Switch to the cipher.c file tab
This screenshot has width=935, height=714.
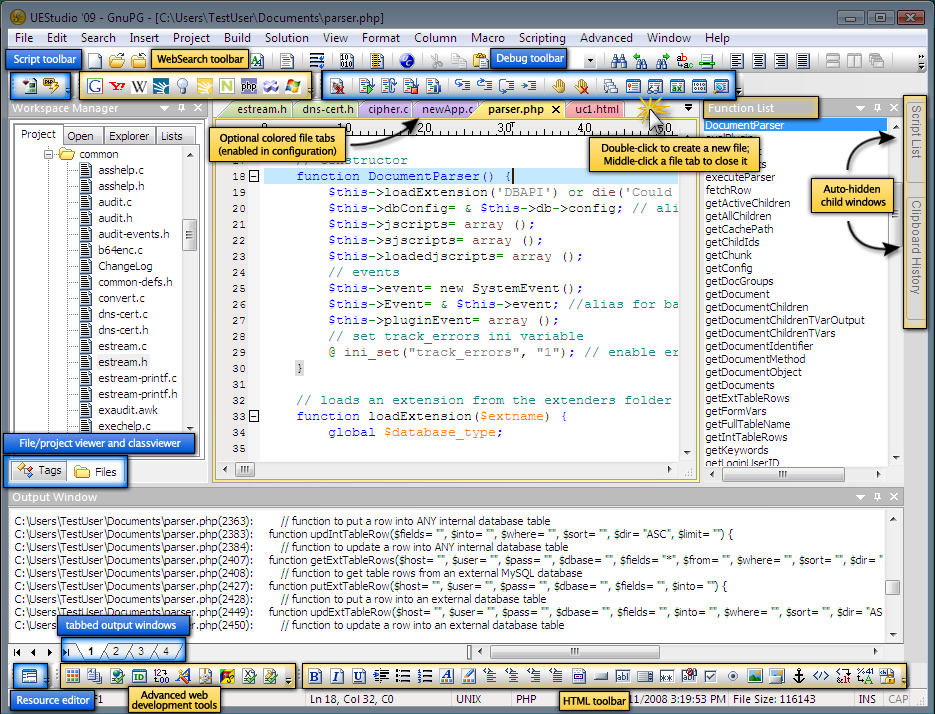[388, 109]
